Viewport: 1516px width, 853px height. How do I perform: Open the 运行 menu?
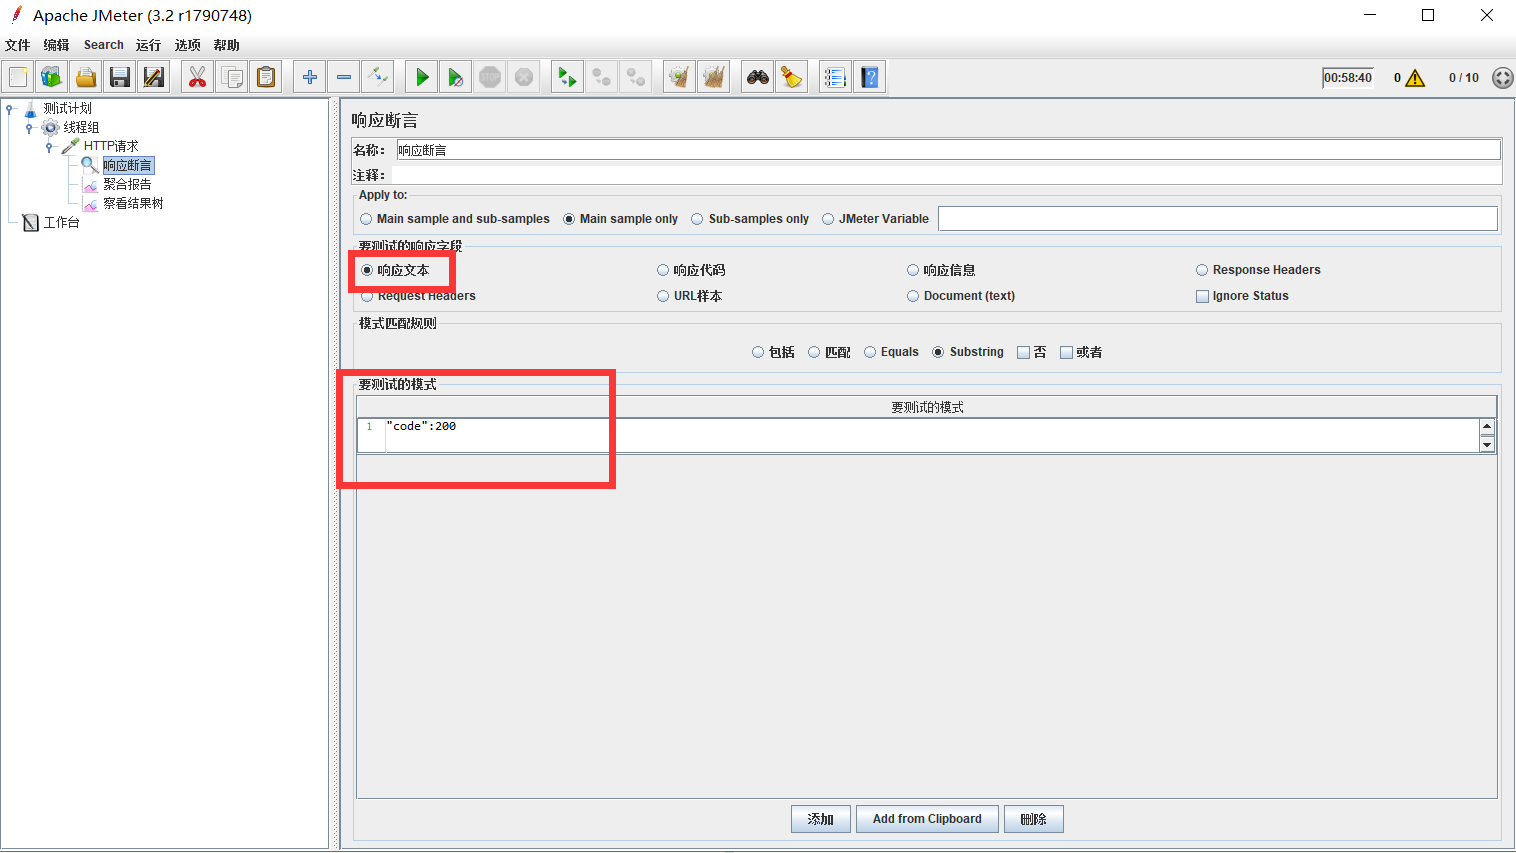(x=148, y=45)
